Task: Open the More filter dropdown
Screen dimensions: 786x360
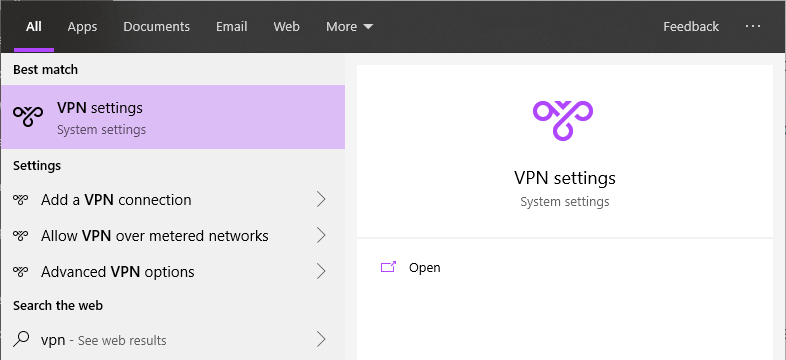Action: click(349, 27)
